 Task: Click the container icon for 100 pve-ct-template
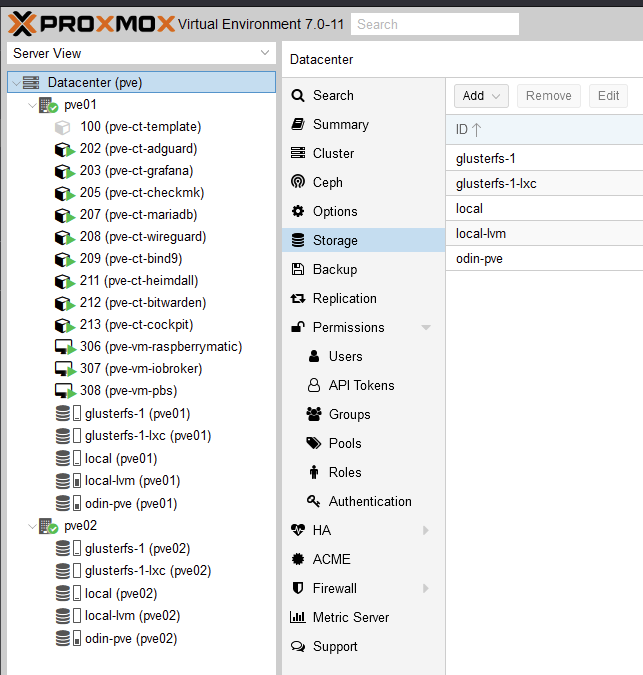point(63,127)
